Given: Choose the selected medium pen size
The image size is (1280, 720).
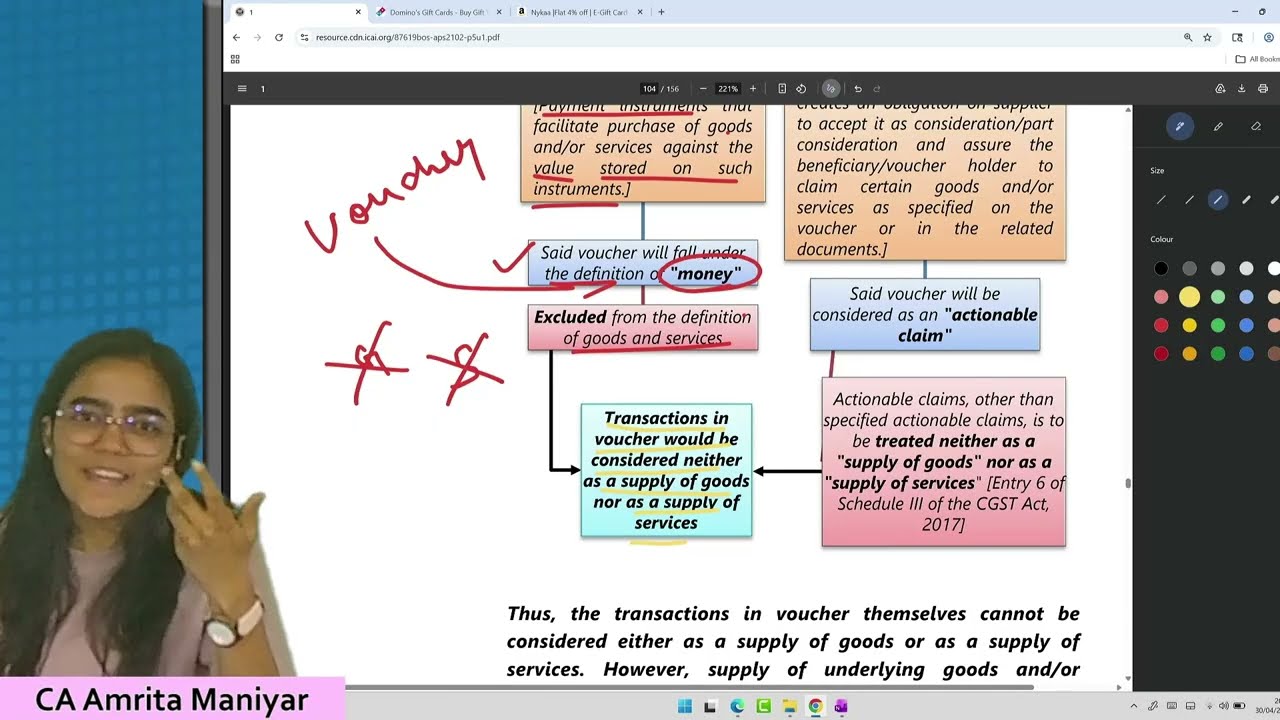Looking at the screenshot, I should coord(1217,200).
